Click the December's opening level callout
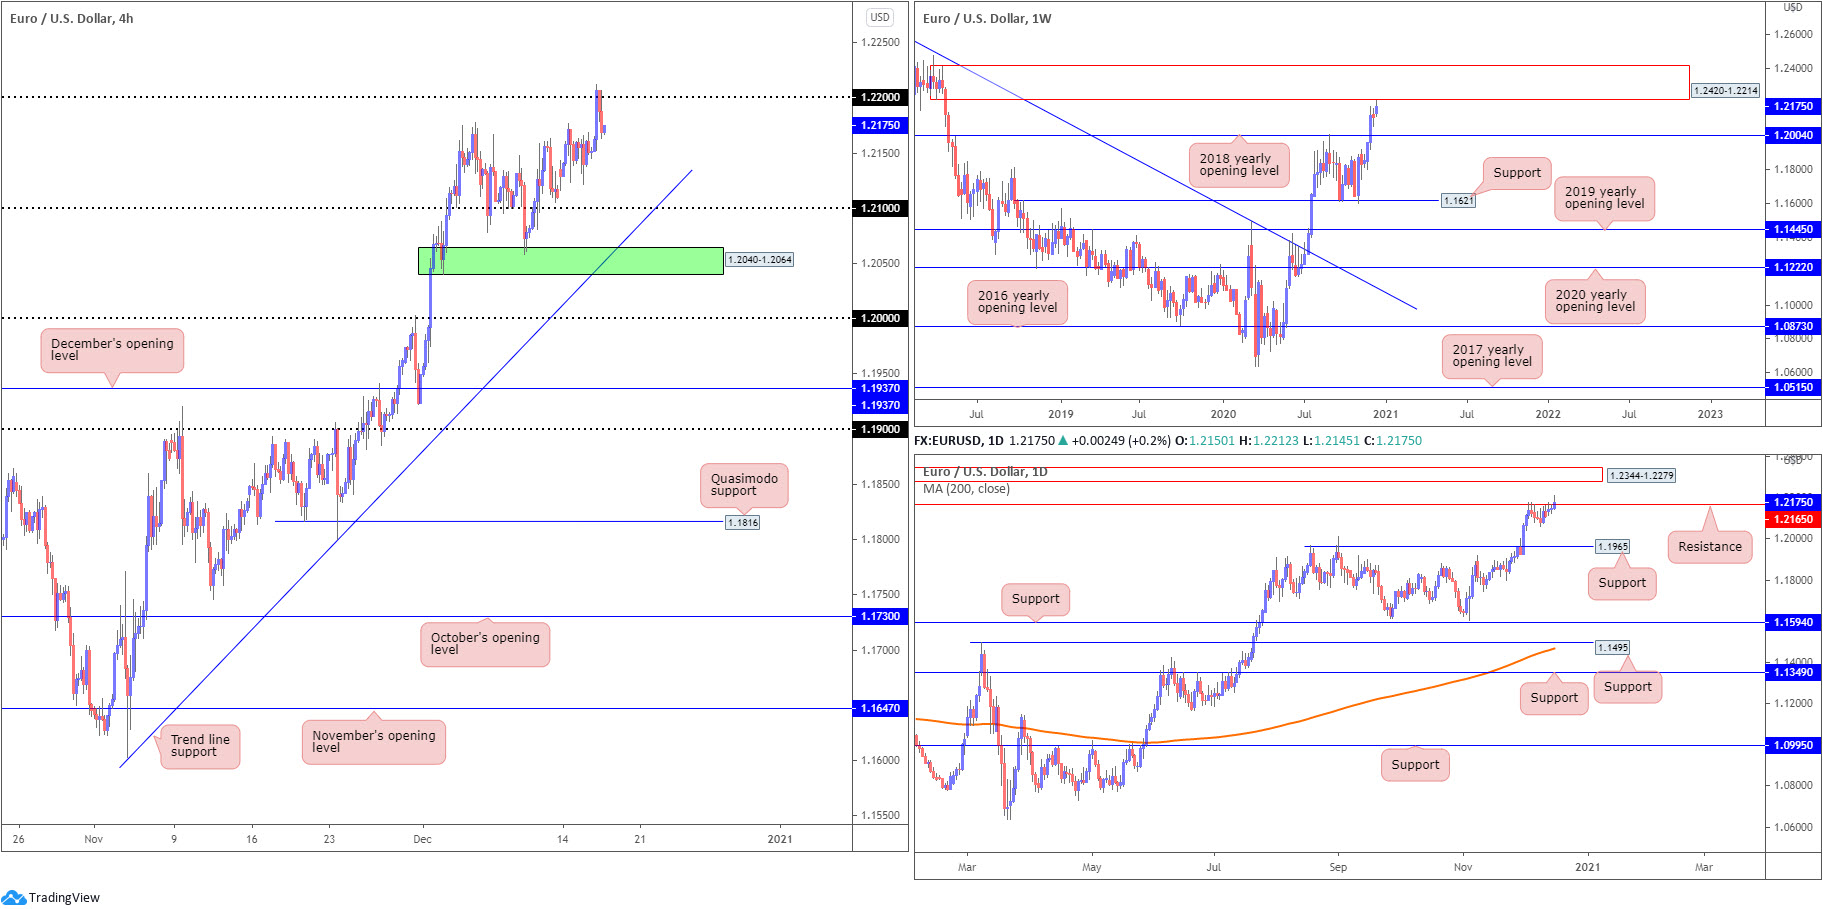Screen dimensions: 1823x909 [x=112, y=350]
